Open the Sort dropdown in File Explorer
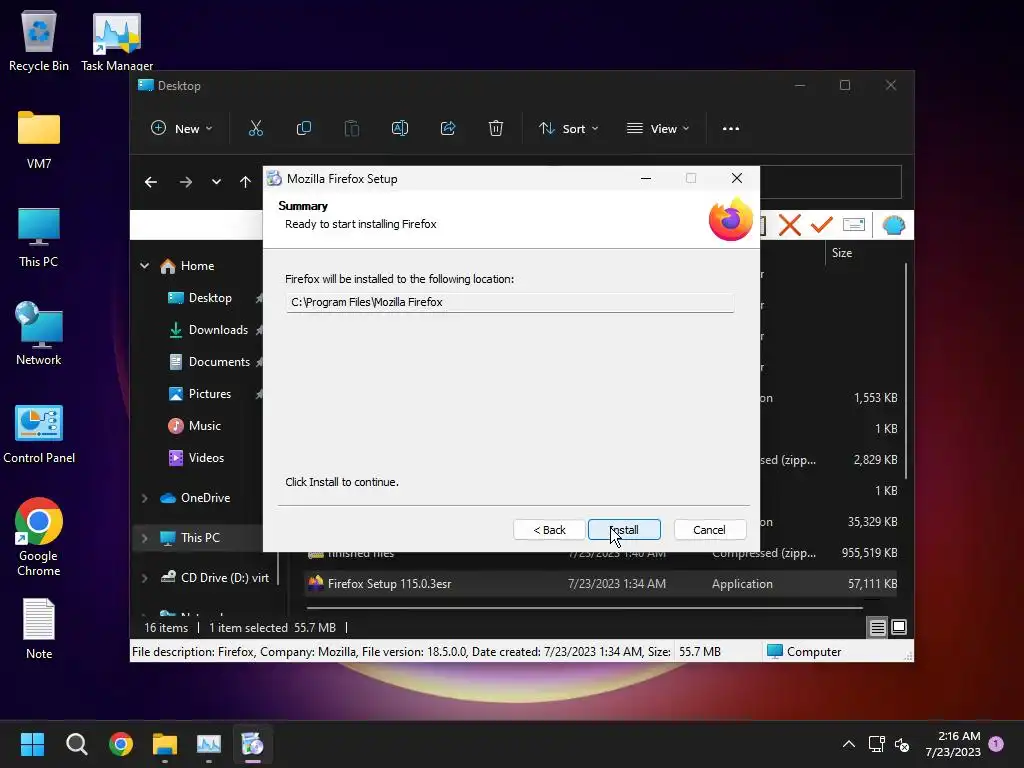The height and width of the screenshot is (768, 1024). pos(568,129)
